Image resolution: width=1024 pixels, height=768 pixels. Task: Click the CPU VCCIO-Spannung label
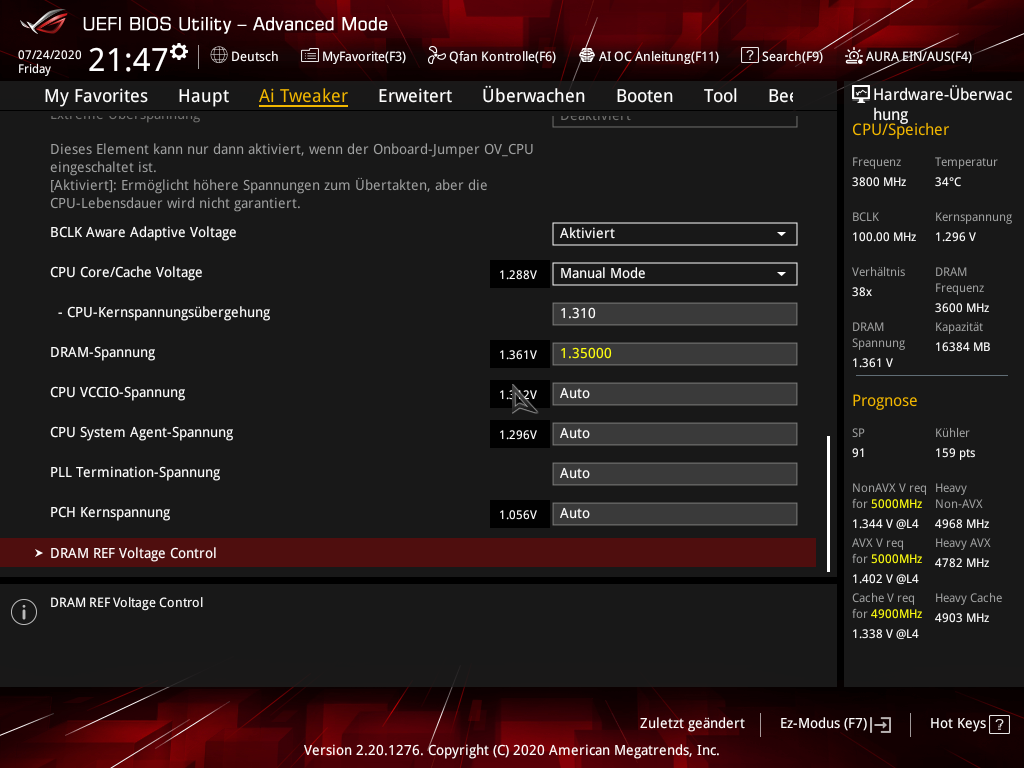click(x=118, y=392)
